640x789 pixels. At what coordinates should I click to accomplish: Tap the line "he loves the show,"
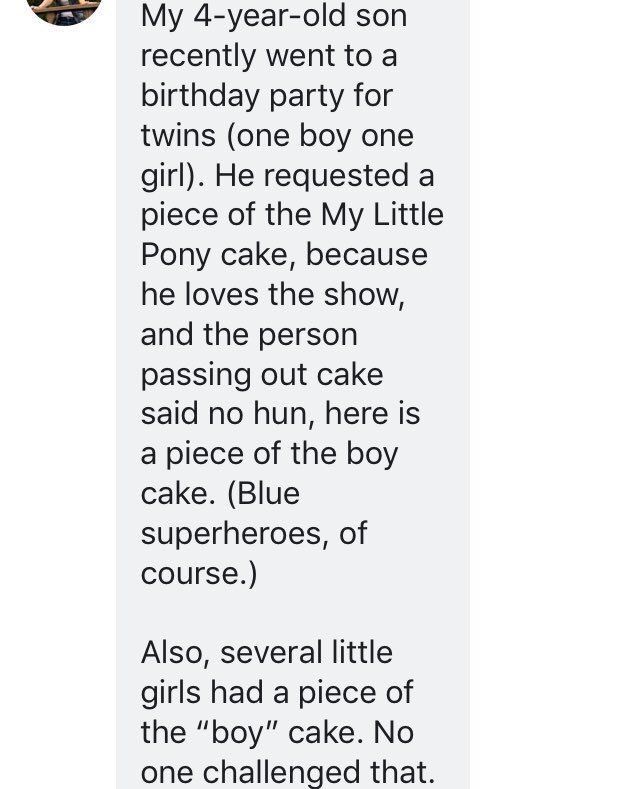(273, 295)
